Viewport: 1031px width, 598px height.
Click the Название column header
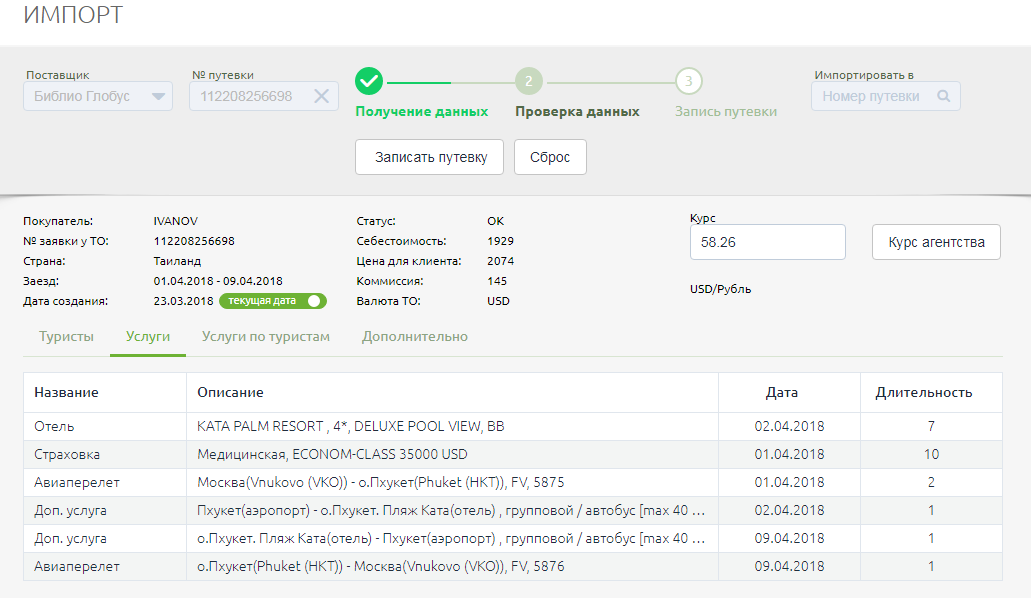tap(66, 392)
